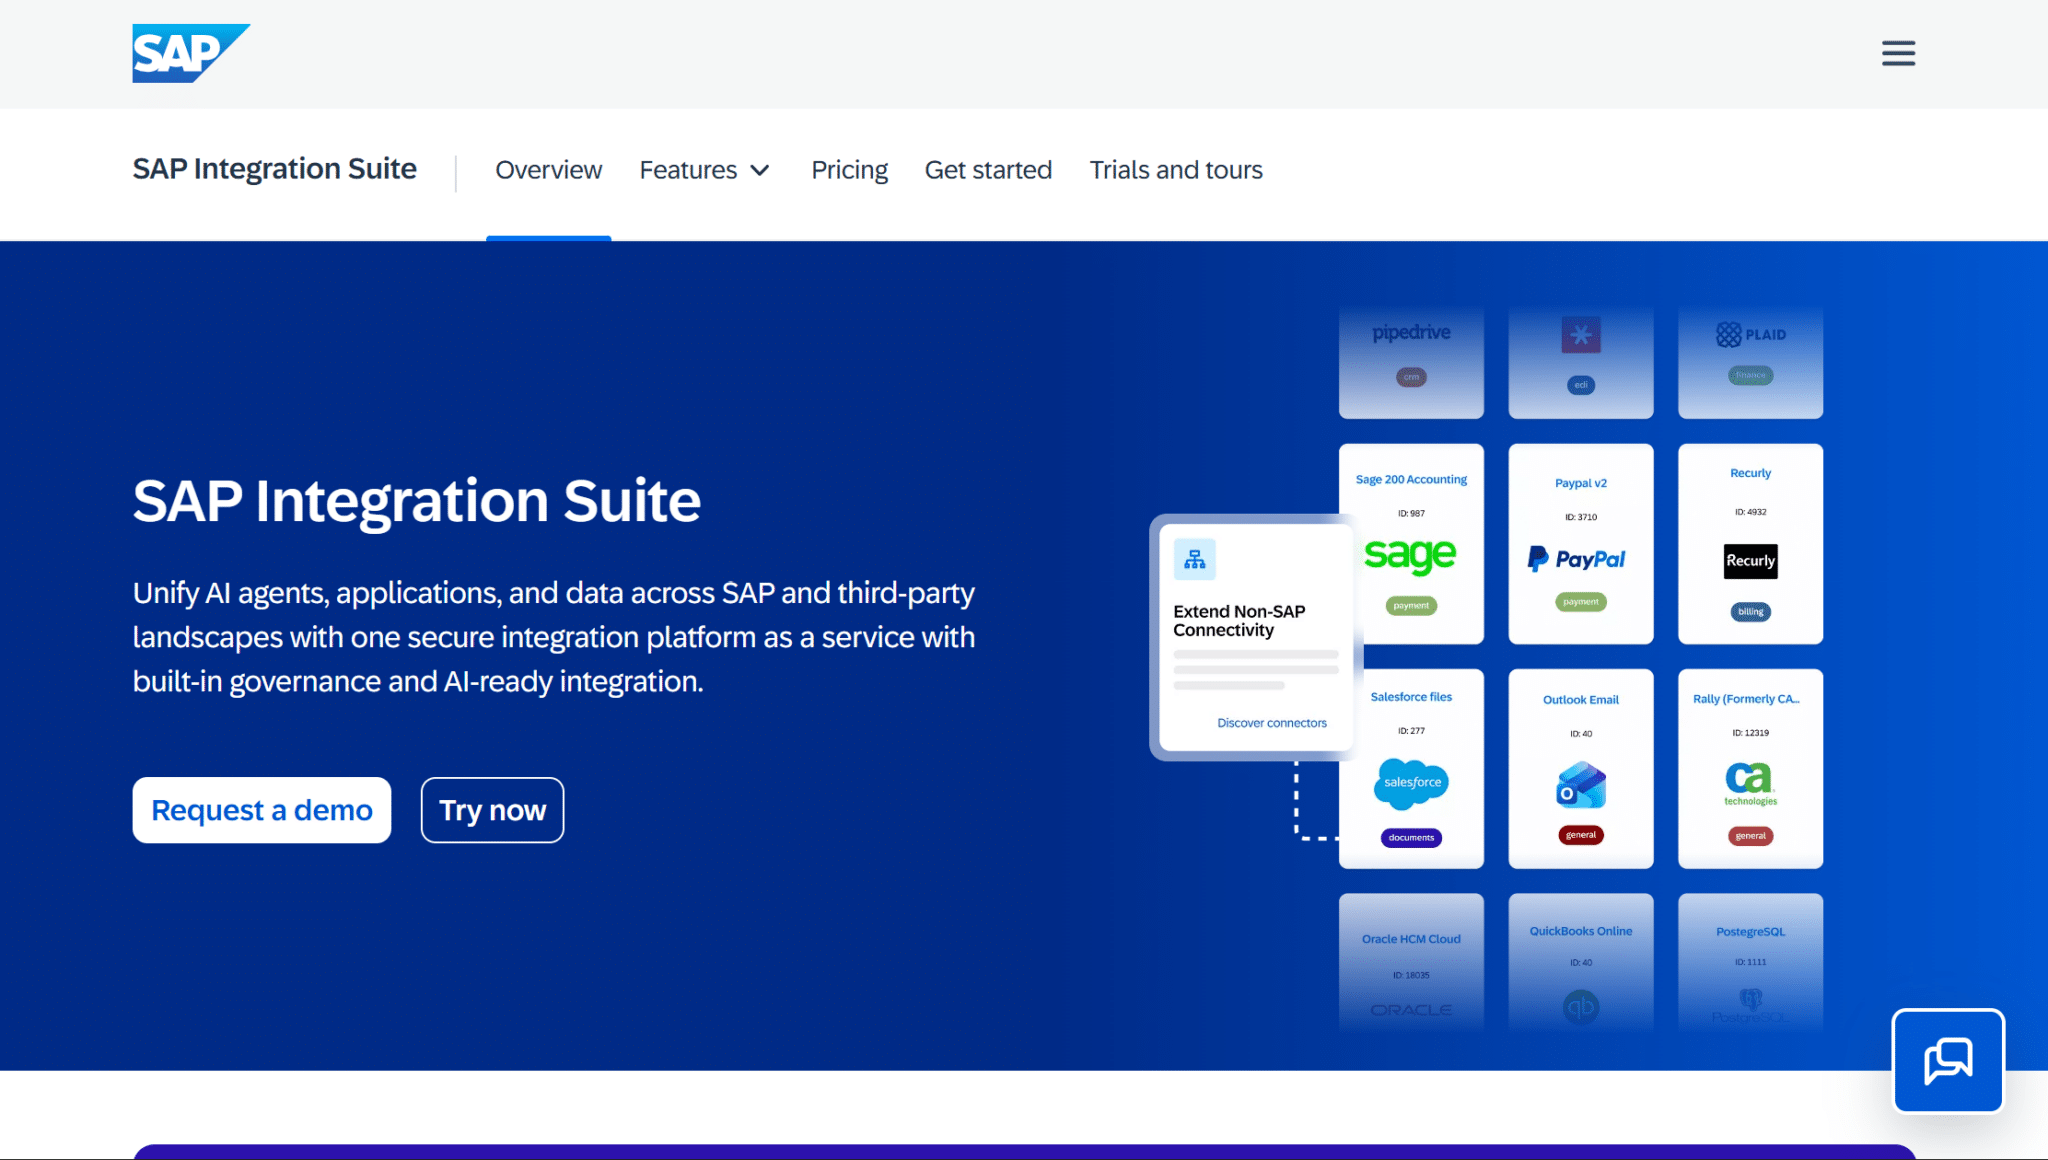The height and width of the screenshot is (1160, 2048).
Task: Click the Extend Non-SAP Connectivity heading
Action: [1239, 620]
